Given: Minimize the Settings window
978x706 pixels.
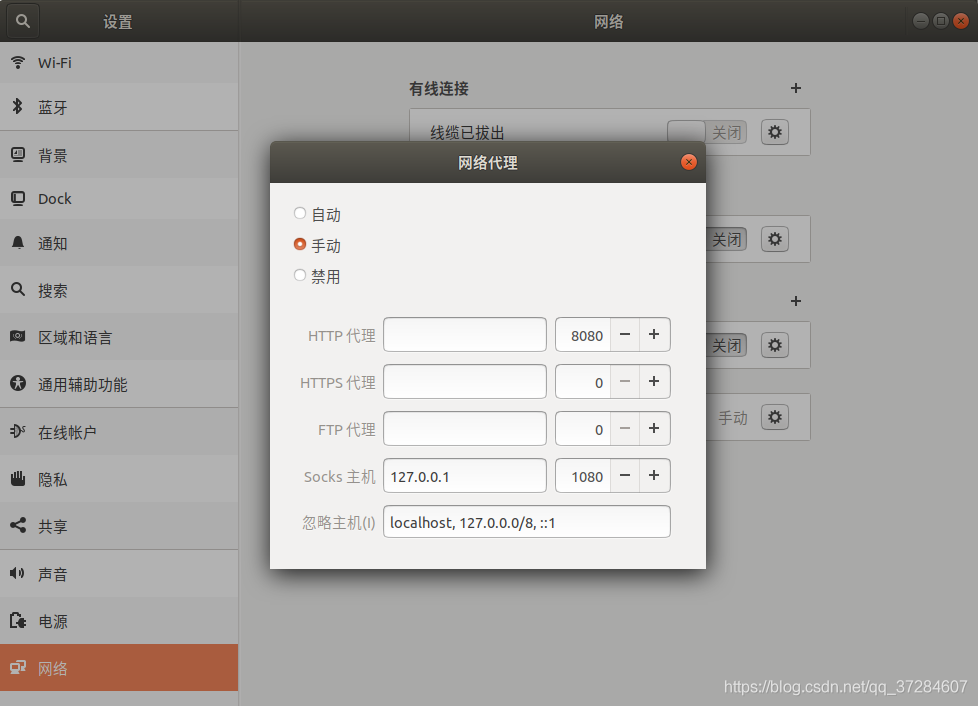Looking at the screenshot, I should click(921, 21).
